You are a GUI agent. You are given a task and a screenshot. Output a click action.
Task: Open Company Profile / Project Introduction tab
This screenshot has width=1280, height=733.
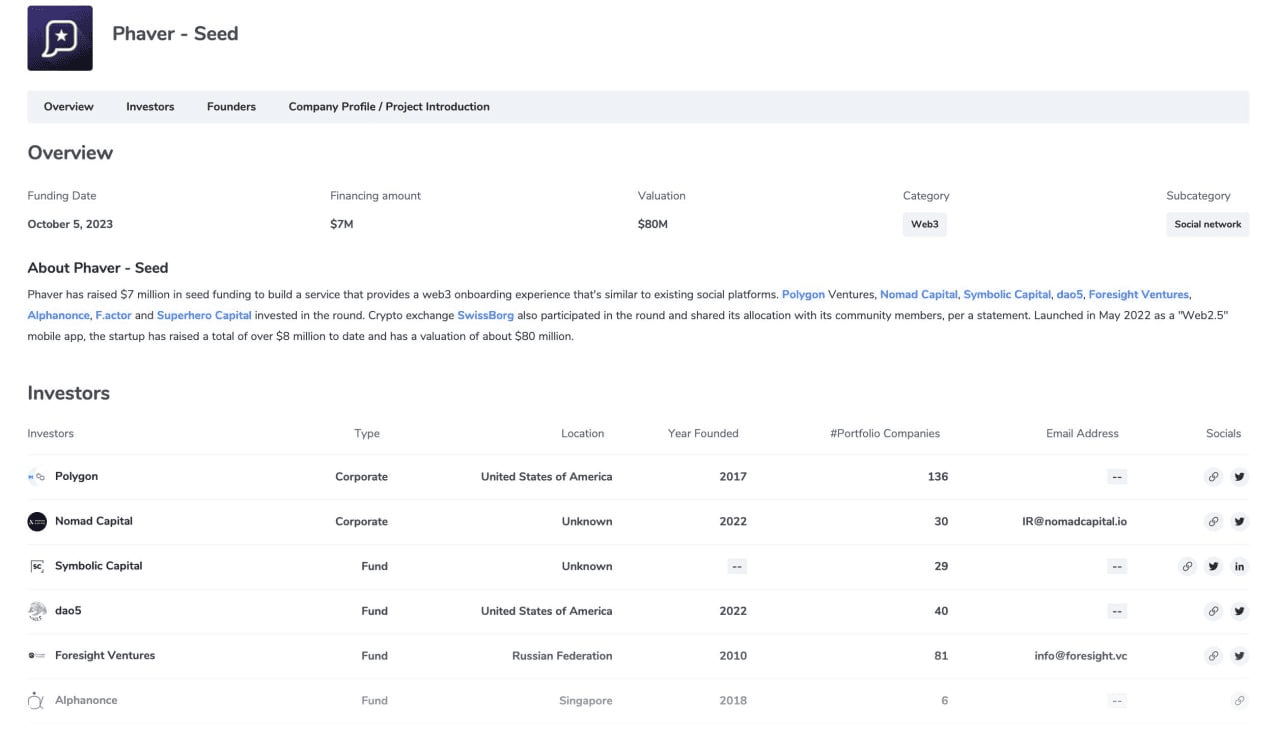(x=389, y=107)
